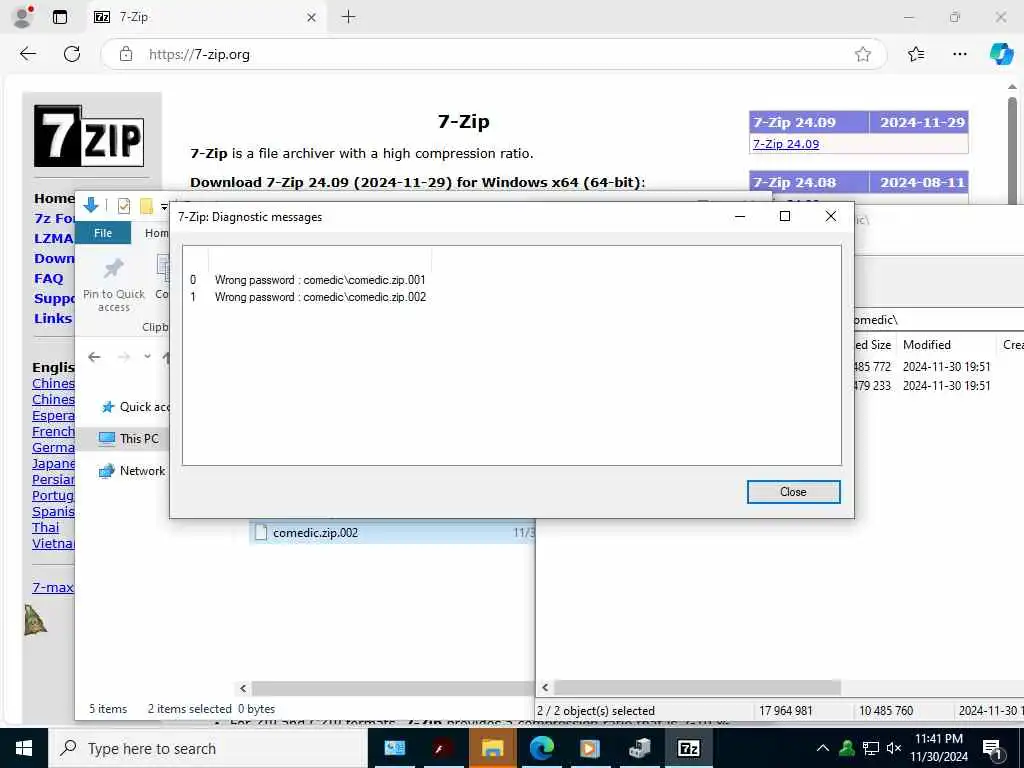Open Edge Settings and more menu
The image size is (1024, 768).
coord(959,54)
